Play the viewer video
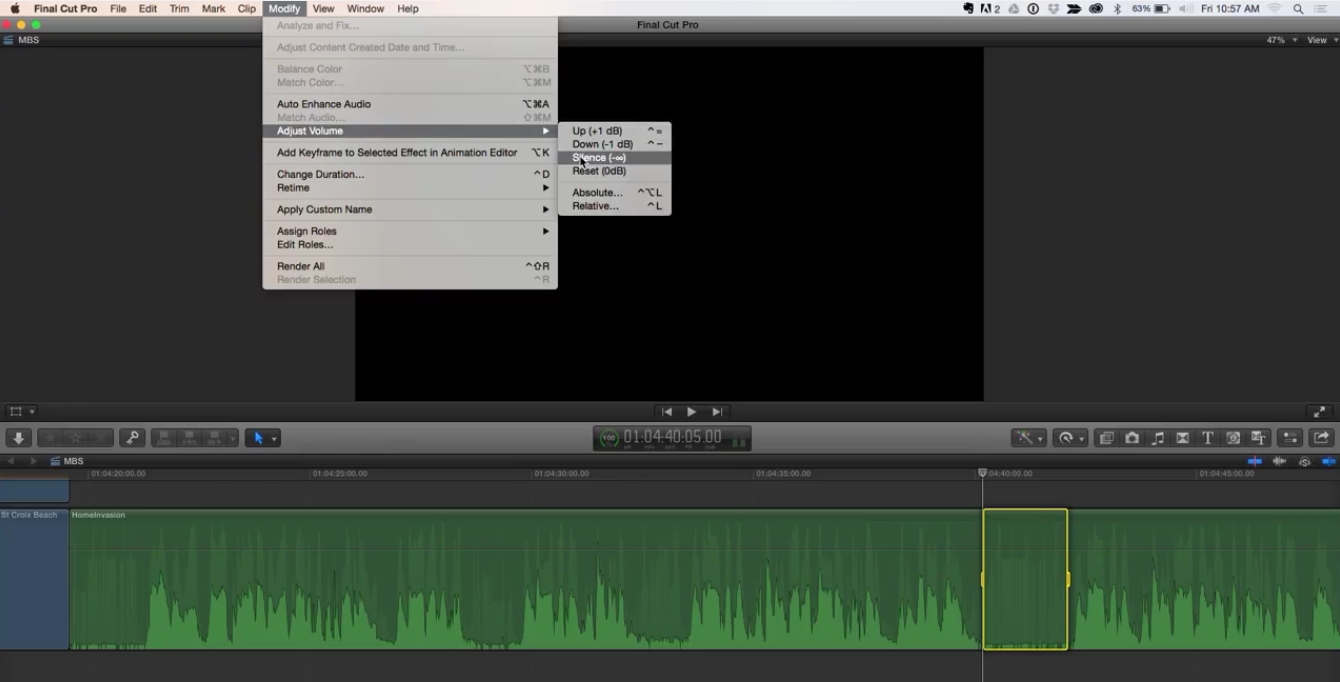The image size is (1340, 682). pyautogui.click(x=691, y=412)
